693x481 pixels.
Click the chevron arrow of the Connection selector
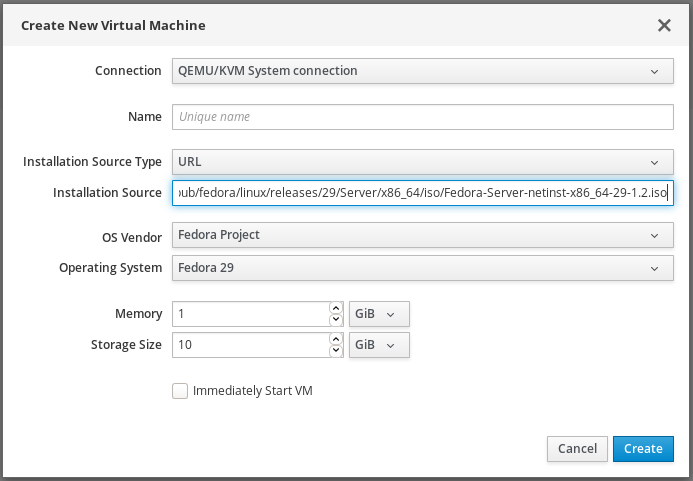pos(654,71)
